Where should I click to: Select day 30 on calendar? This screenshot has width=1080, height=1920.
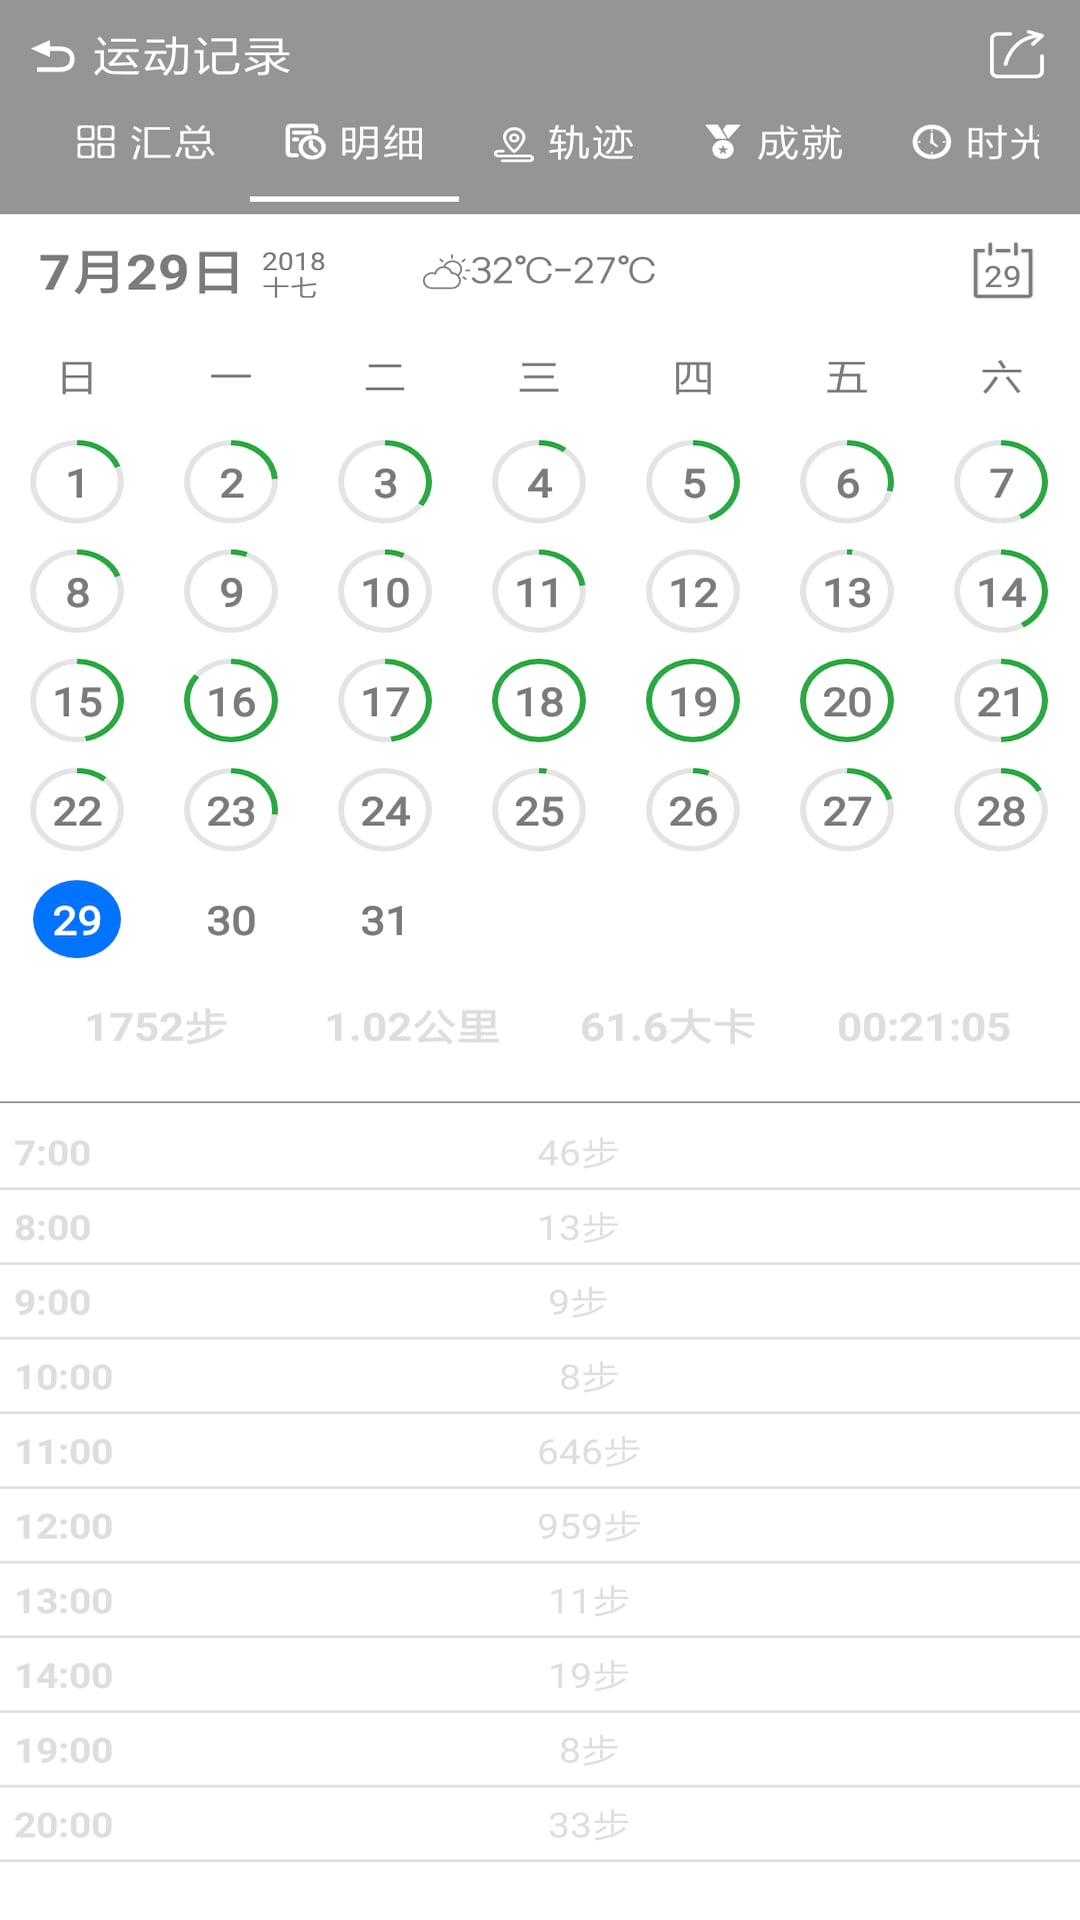pyautogui.click(x=231, y=920)
